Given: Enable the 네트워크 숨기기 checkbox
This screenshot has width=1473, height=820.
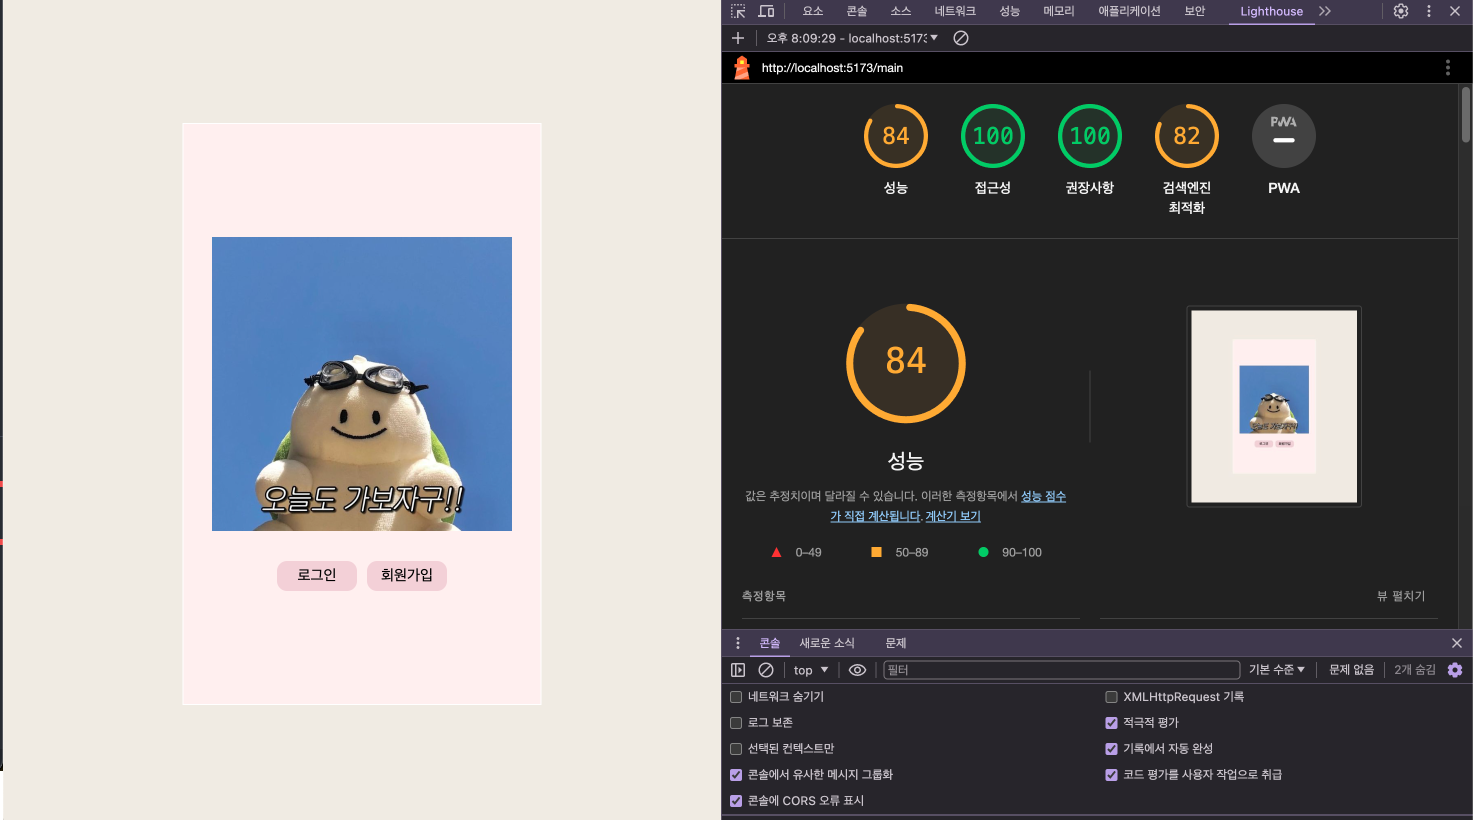Looking at the screenshot, I should [736, 697].
